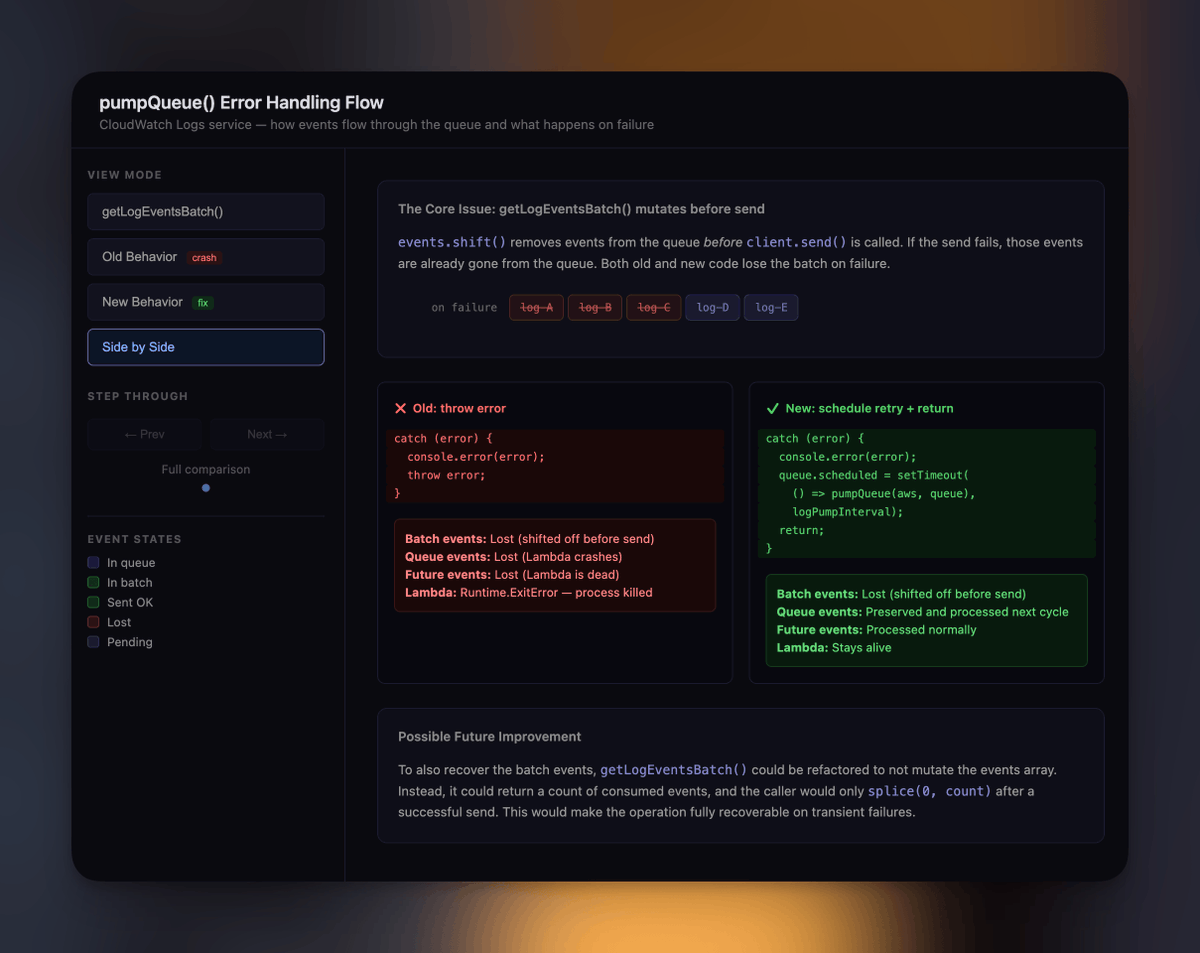Click the 'return;' code line
This screenshot has width=1200, height=953.
click(x=802, y=530)
